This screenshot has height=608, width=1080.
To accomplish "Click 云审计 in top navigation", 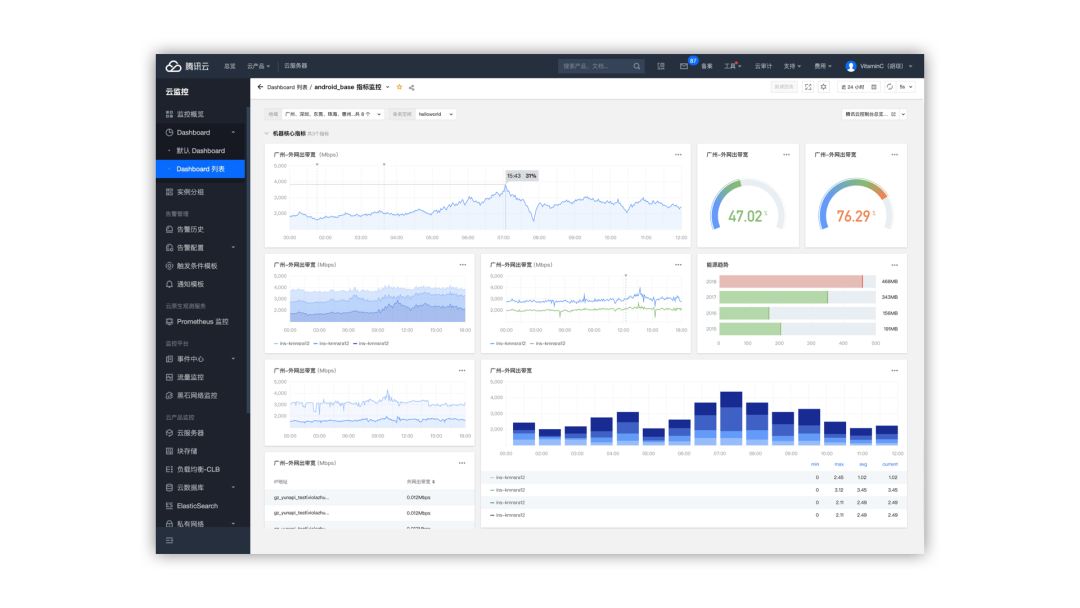I will (x=763, y=66).
